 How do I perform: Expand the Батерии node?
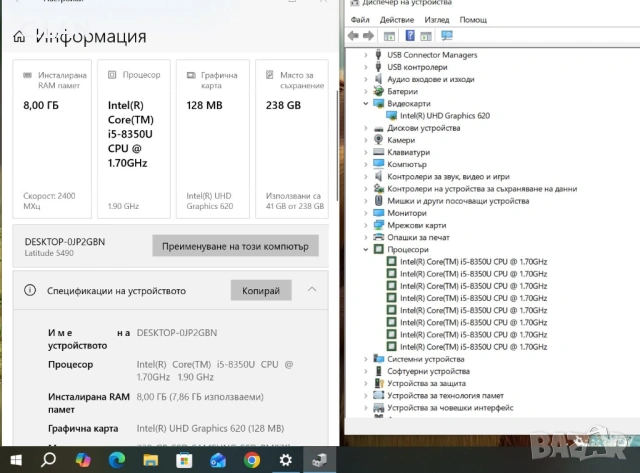click(366, 91)
